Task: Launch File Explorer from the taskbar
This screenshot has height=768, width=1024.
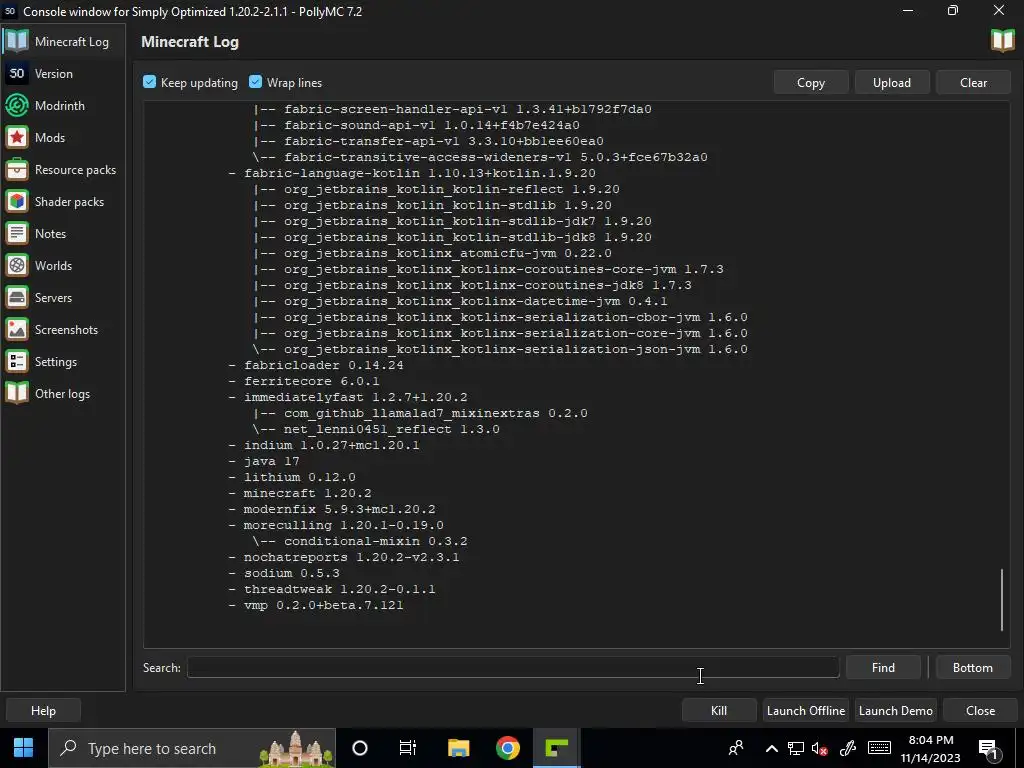Action: tap(458, 748)
